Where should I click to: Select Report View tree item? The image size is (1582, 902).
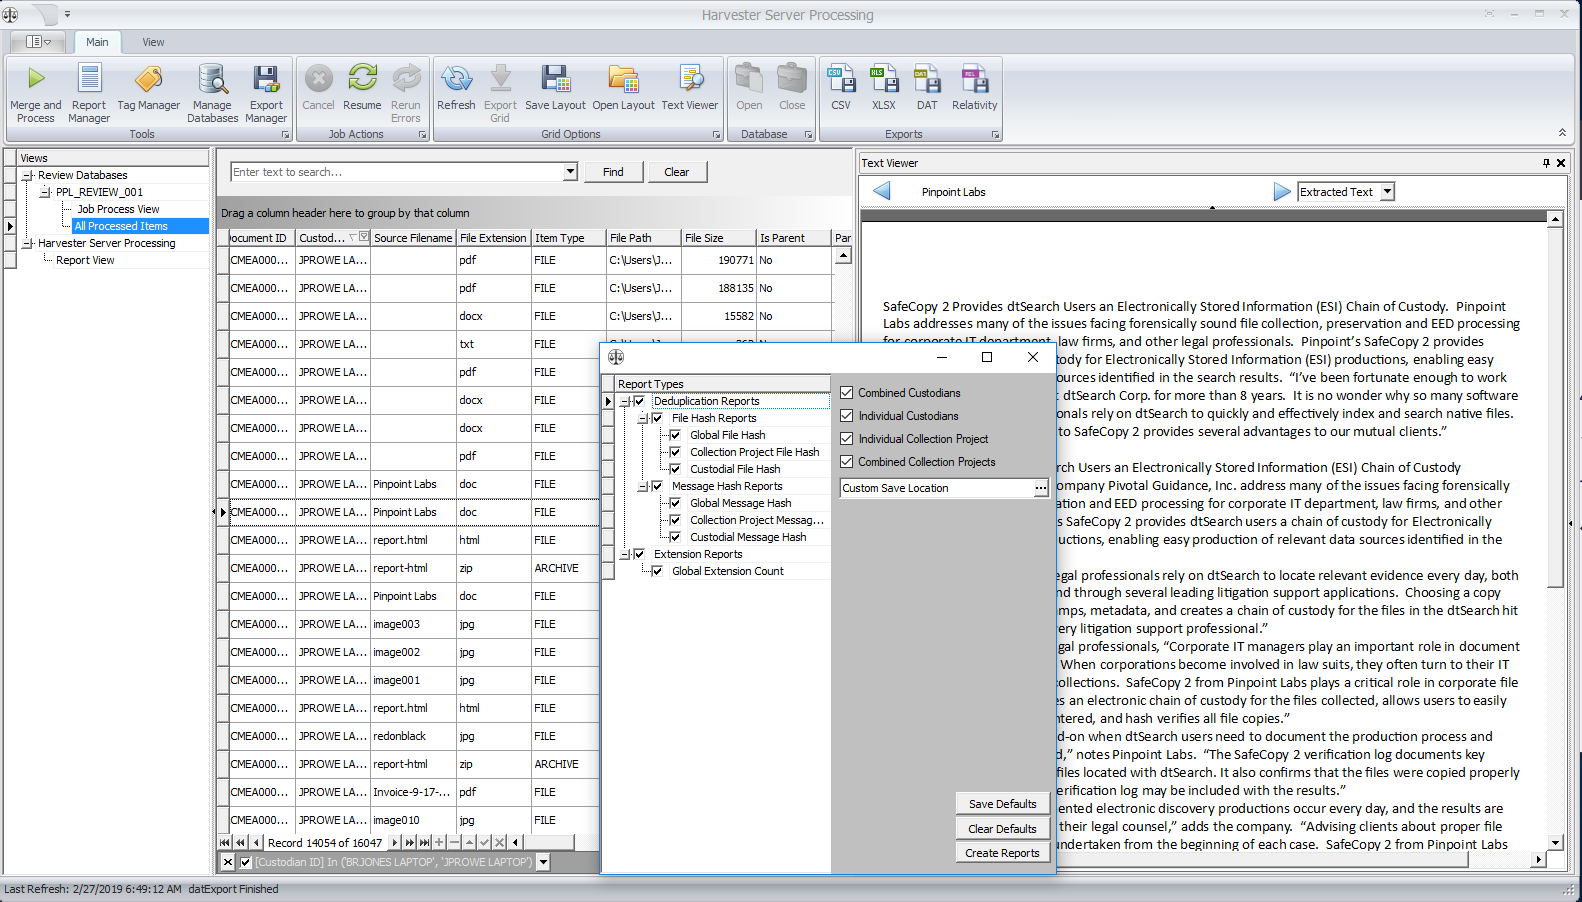(x=85, y=260)
